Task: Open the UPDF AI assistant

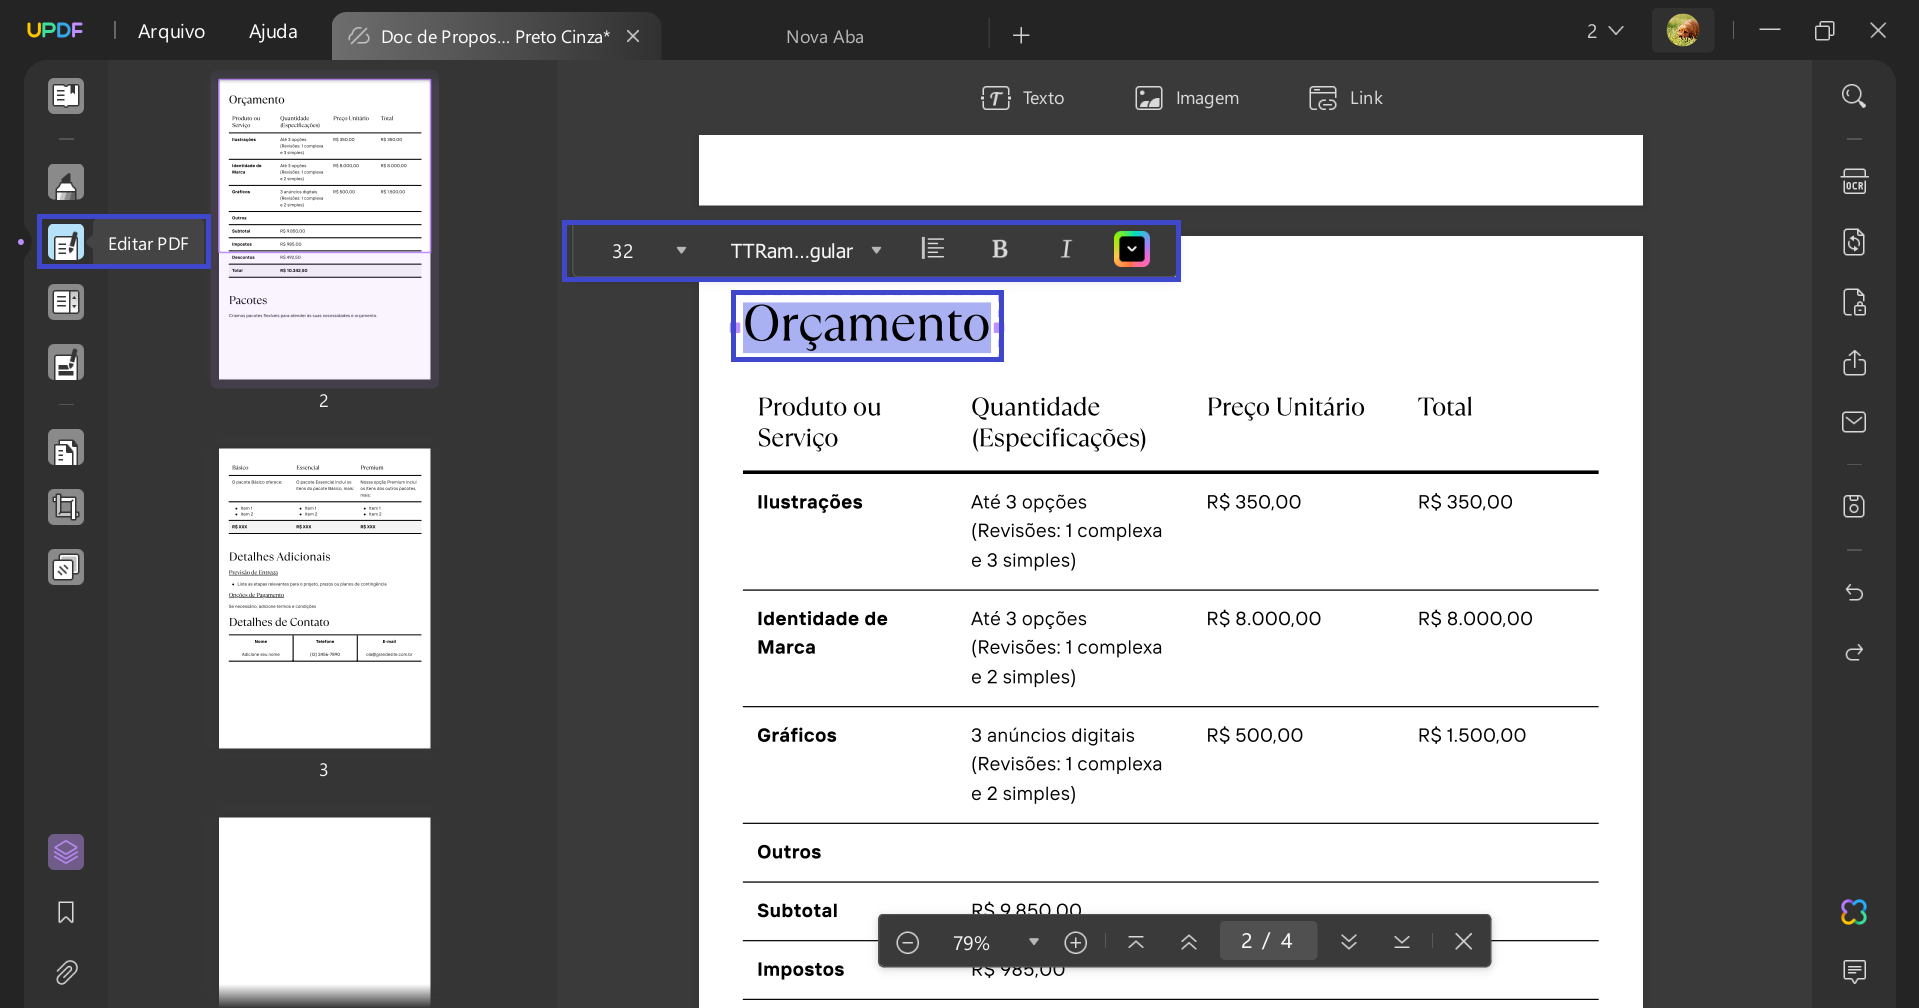Action: 1853,911
